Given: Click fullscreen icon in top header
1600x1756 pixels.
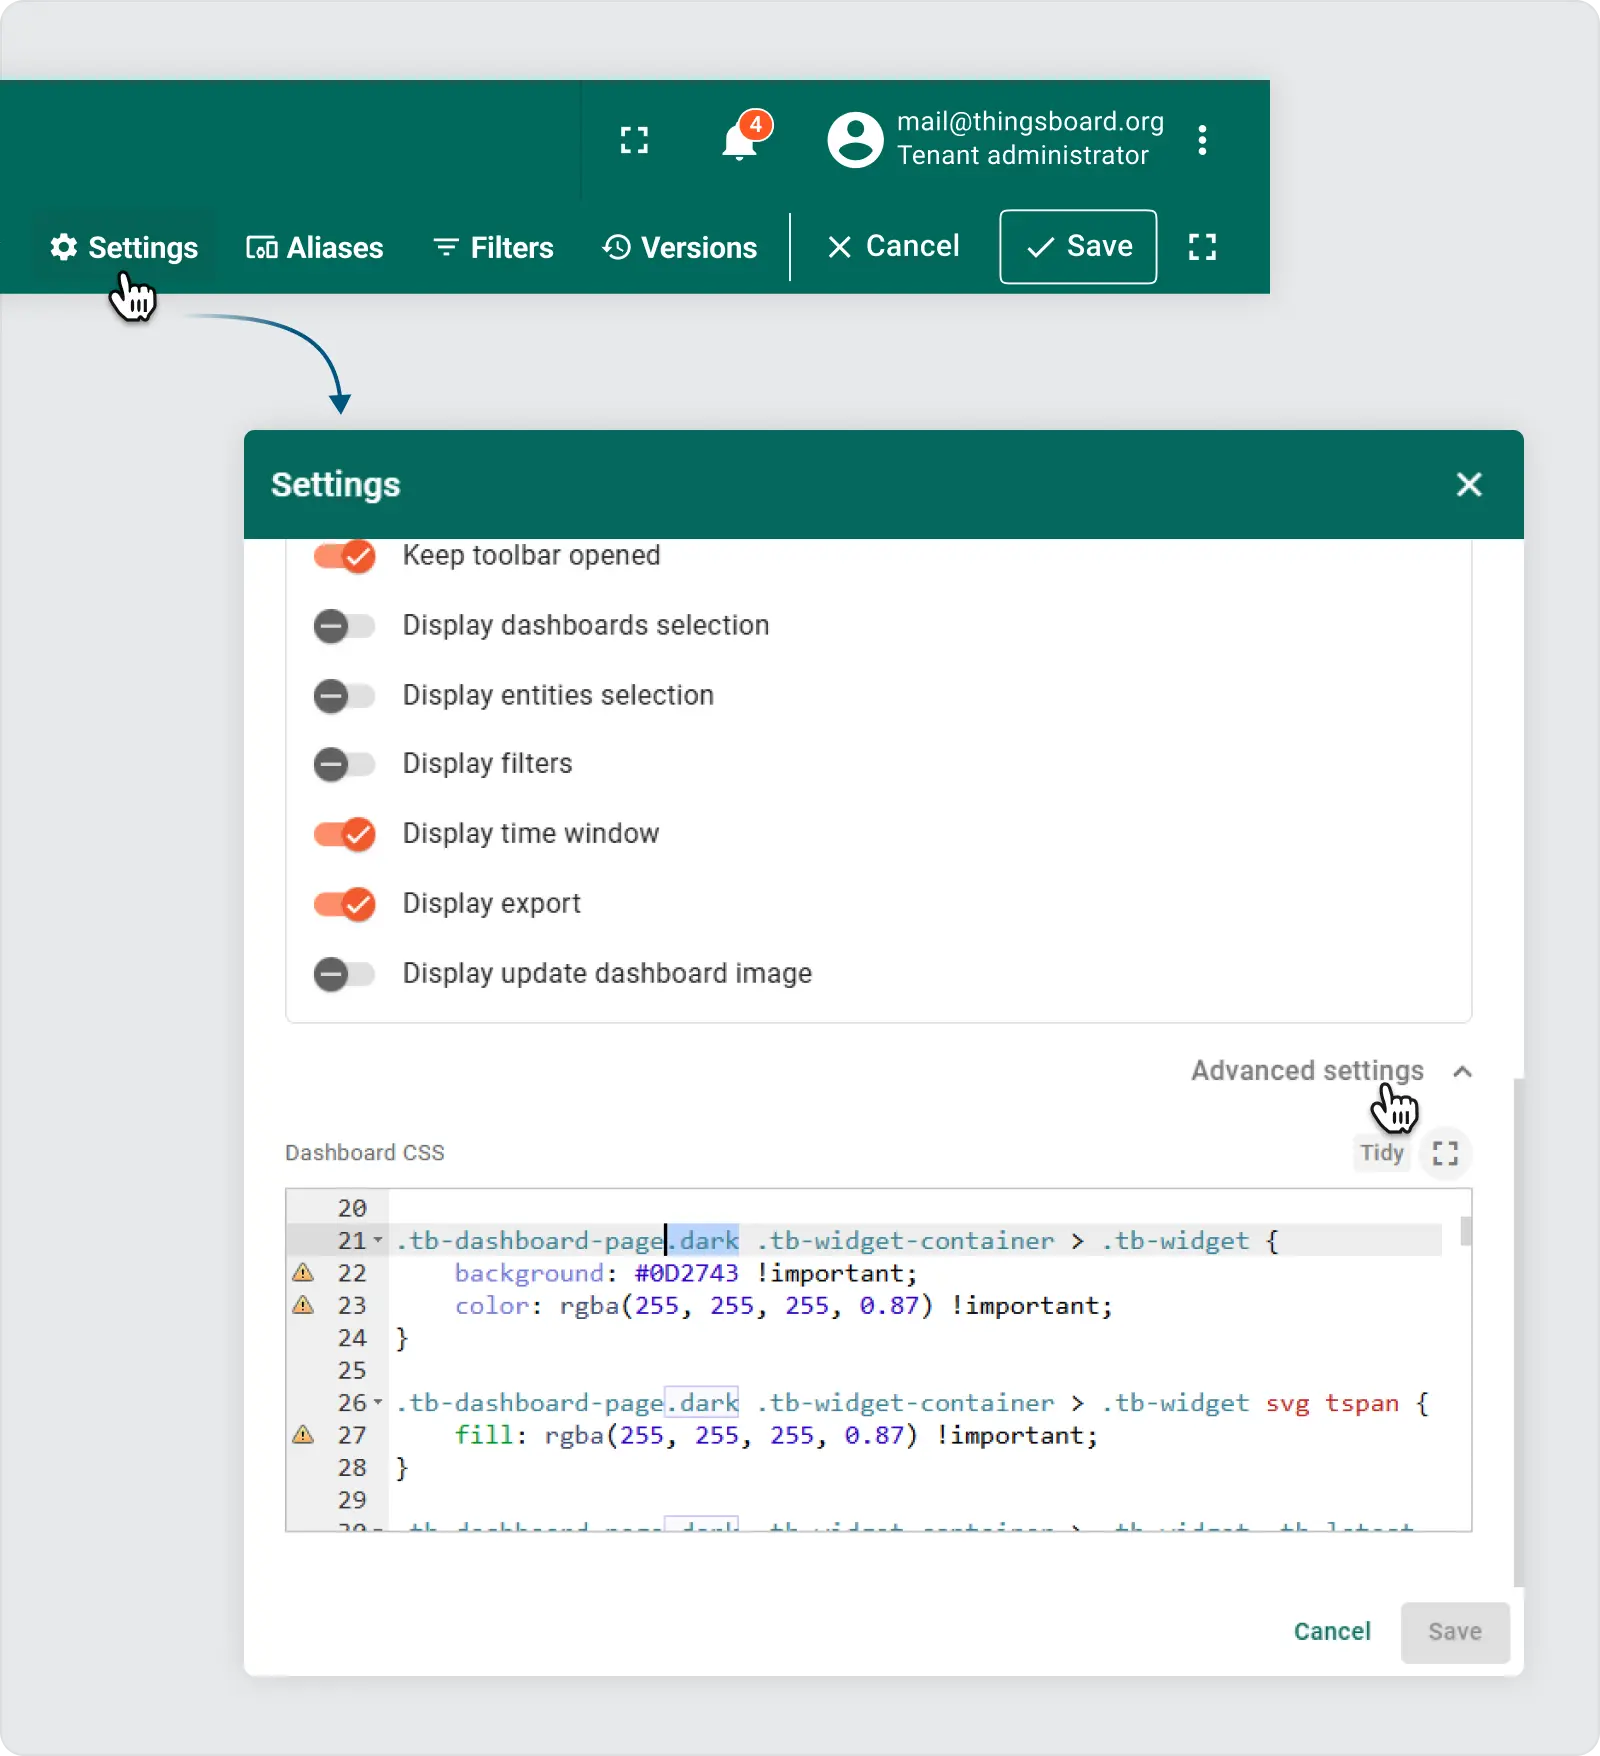Looking at the screenshot, I should pyautogui.click(x=634, y=140).
